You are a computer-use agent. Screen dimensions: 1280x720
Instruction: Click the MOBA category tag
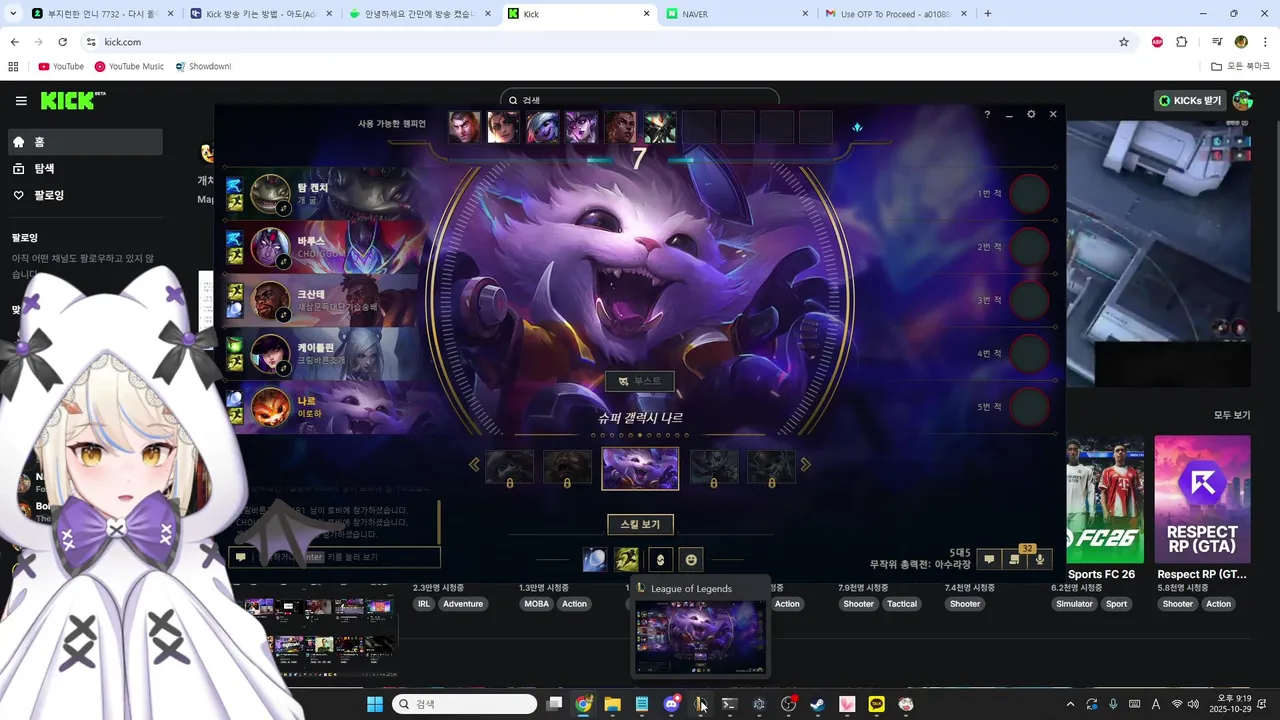537,604
